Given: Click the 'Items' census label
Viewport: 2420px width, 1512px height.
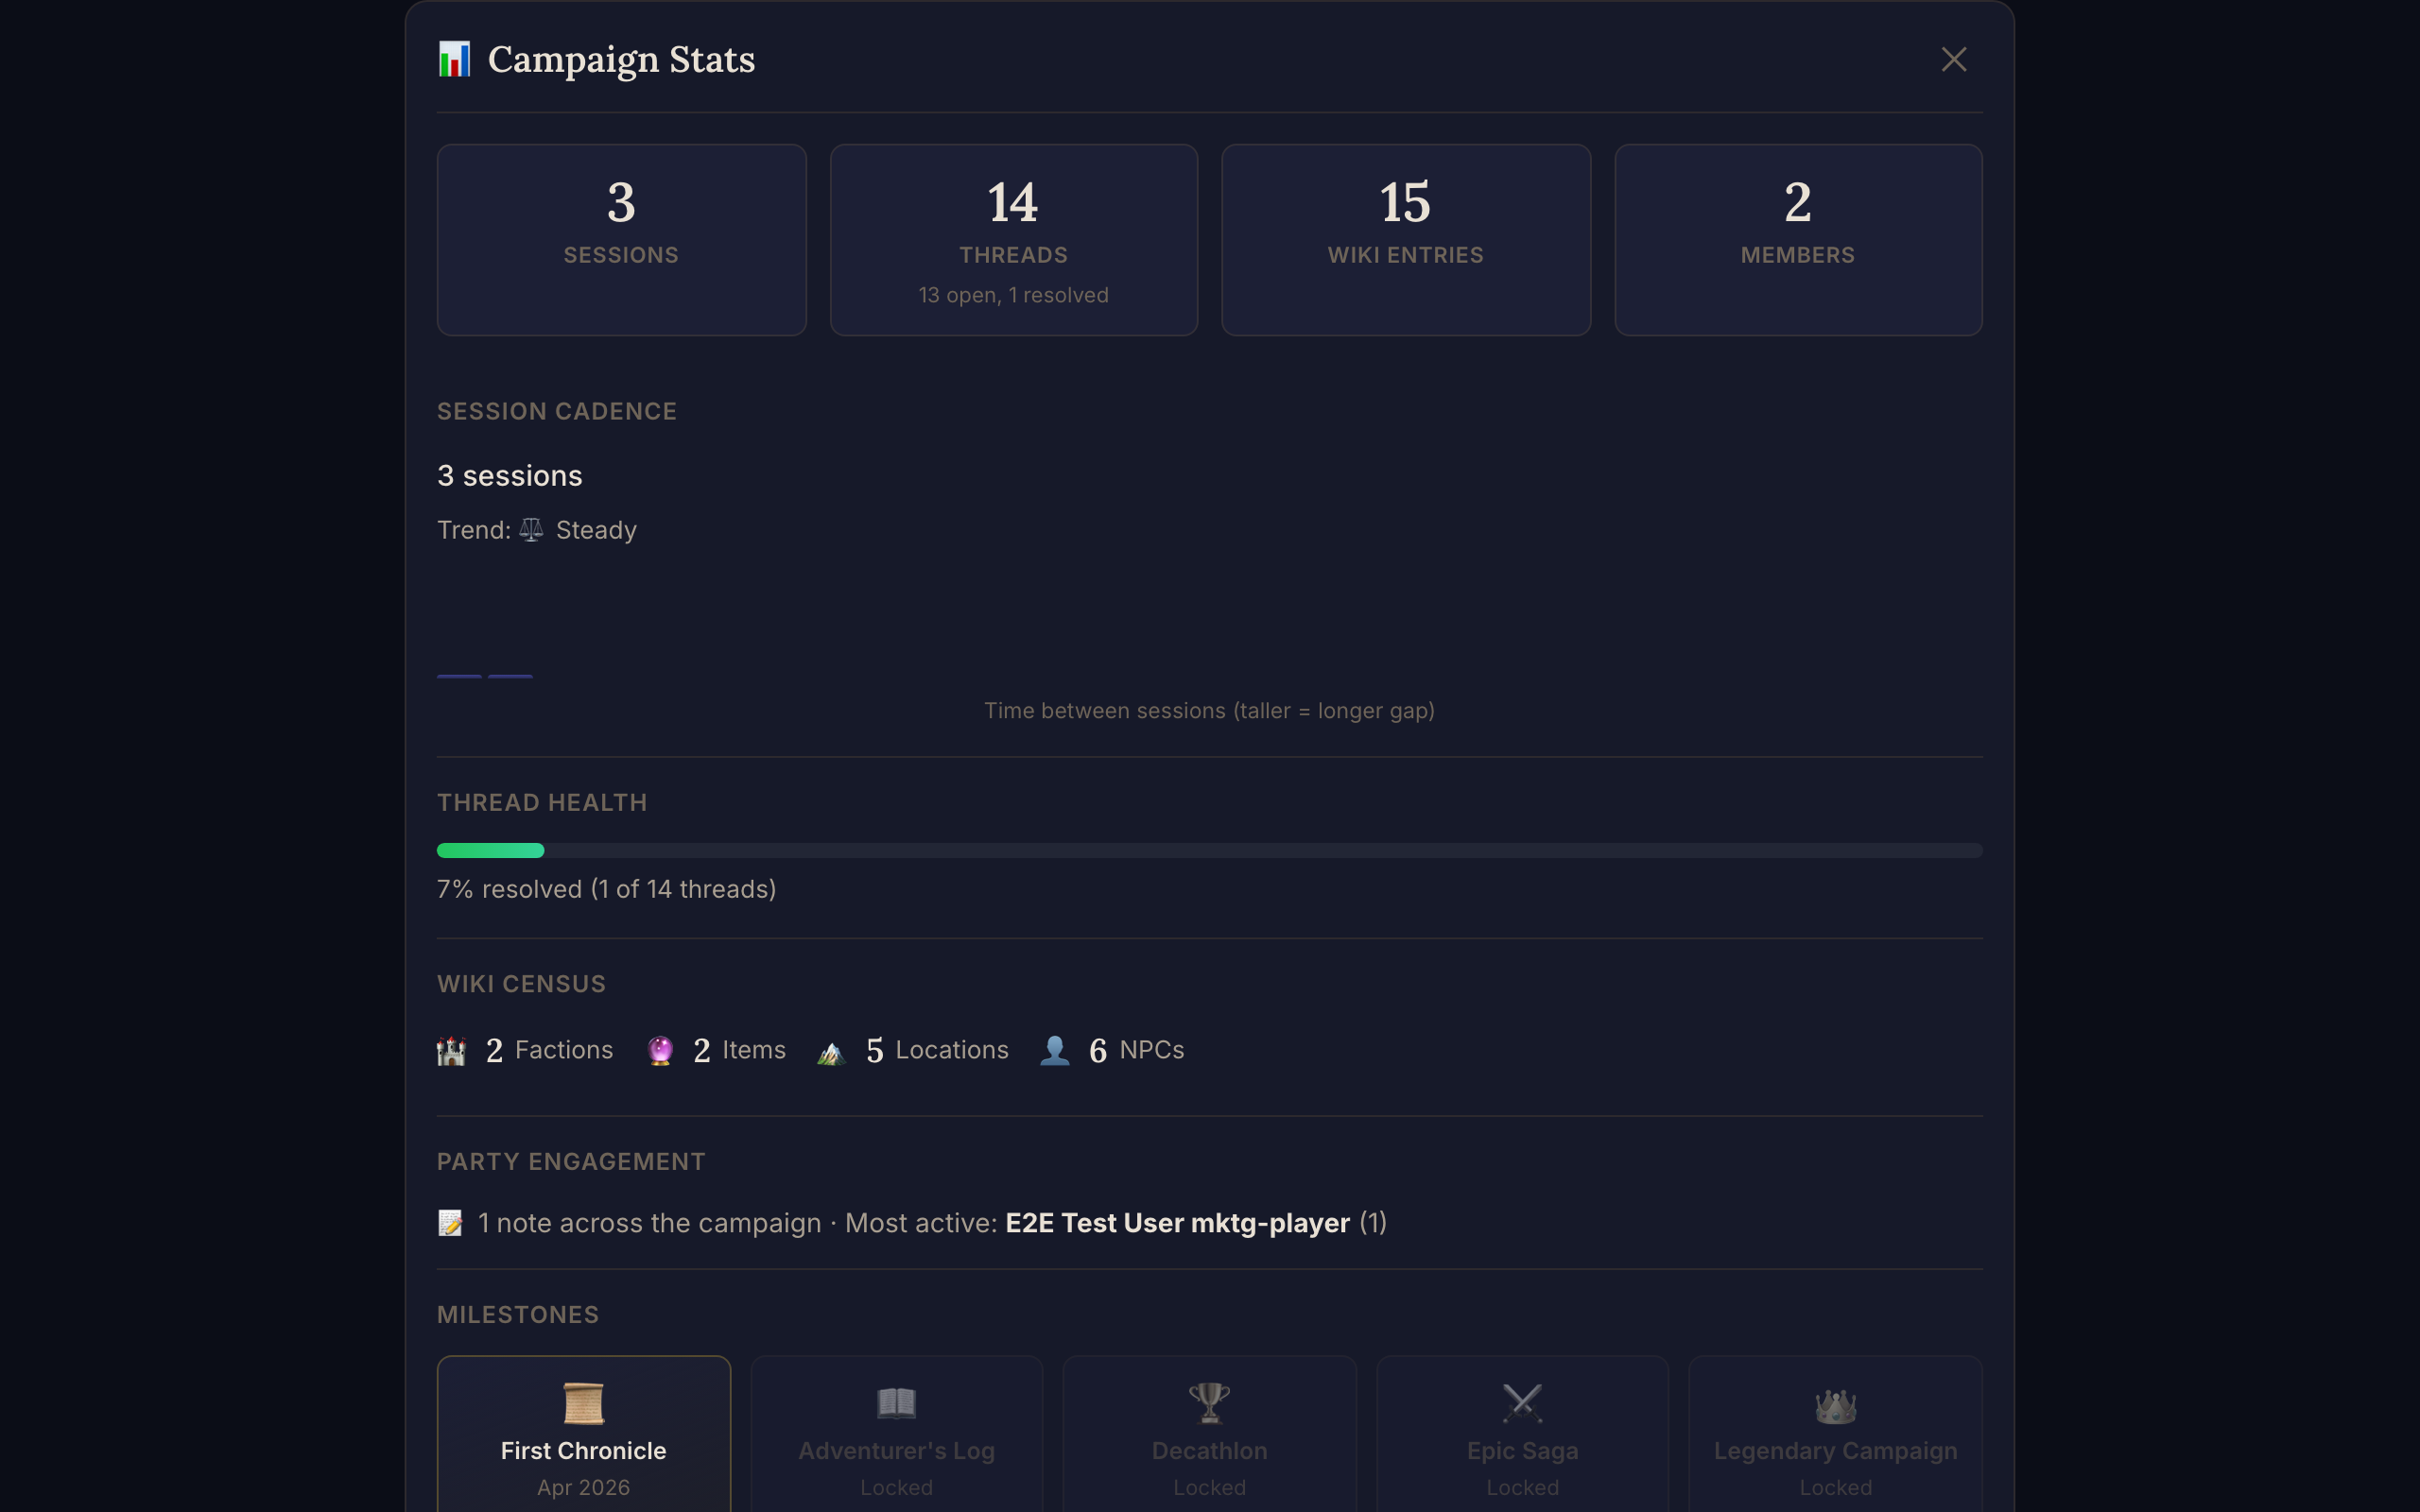Looking at the screenshot, I should point(754,1050).
